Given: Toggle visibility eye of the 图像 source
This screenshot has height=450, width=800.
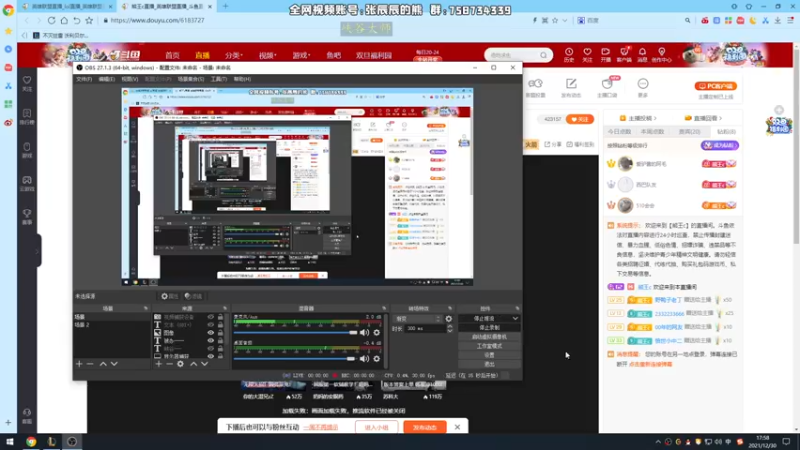Looking at the screenshot, I should click(x=210, y=333).
